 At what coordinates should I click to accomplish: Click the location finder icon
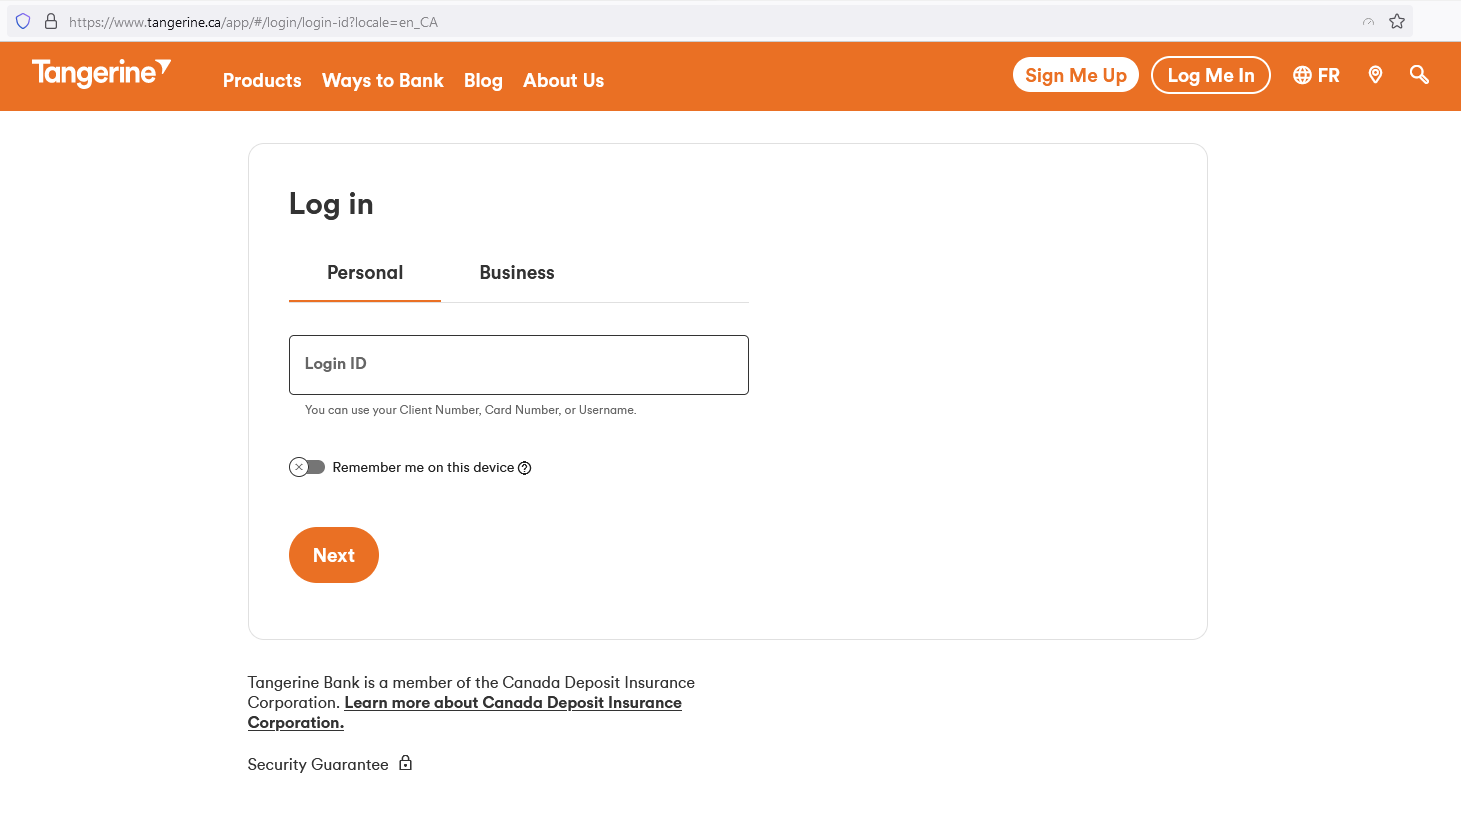1375,74
